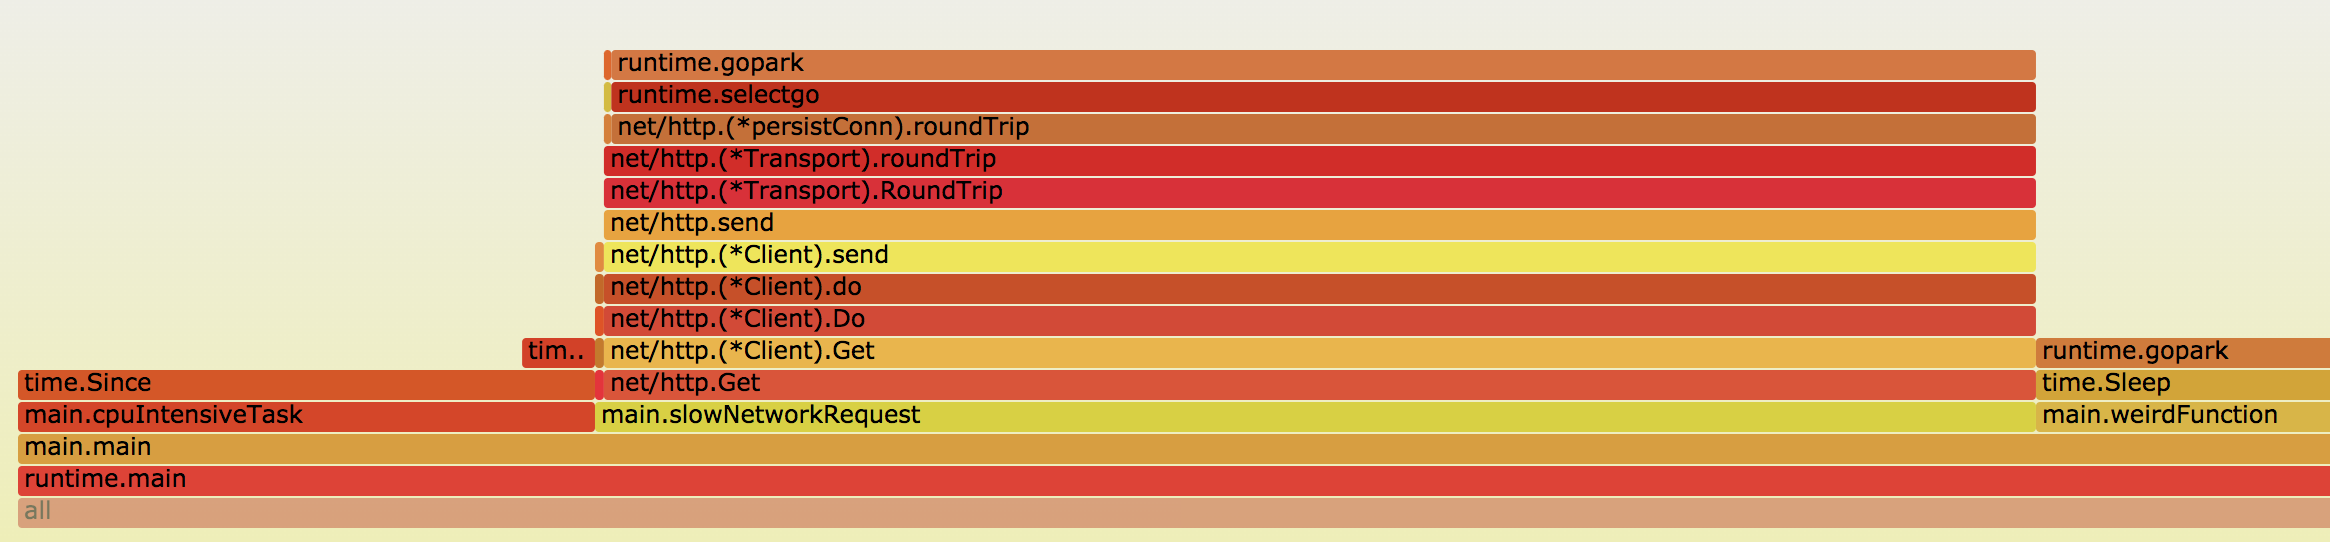This screenshot has width=2330, height=542.
Task: Click the net/http.(*Client).Do frame
Action: (x=1320, y=320)
